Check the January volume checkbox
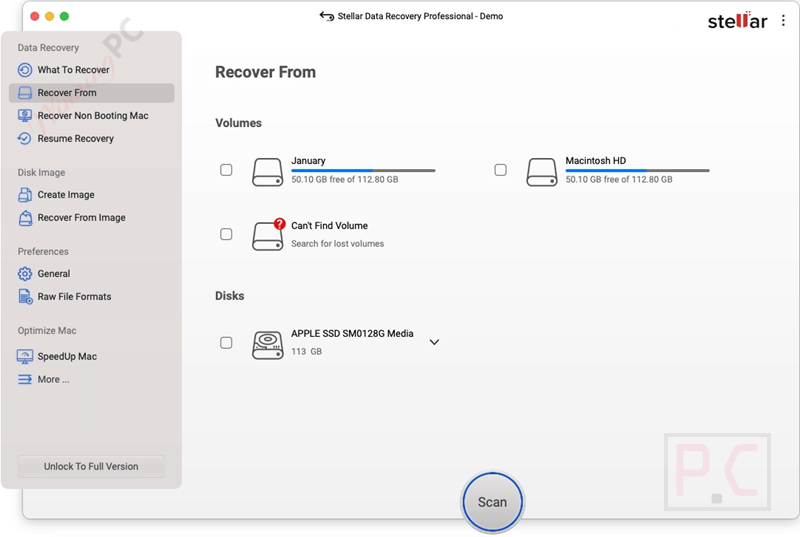 click(226, 170)
